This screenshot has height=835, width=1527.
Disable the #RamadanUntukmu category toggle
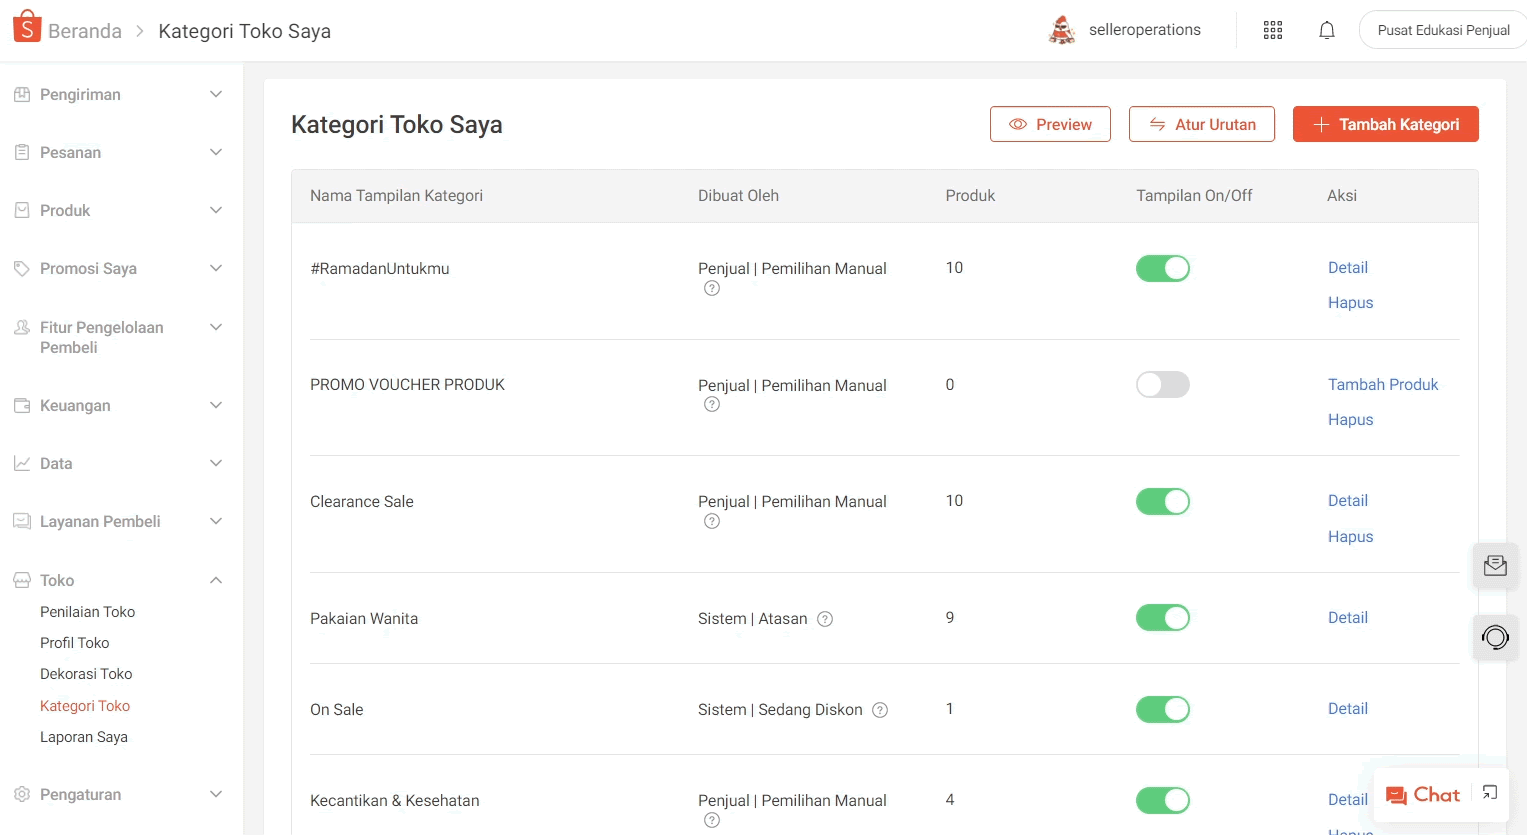1162,268
